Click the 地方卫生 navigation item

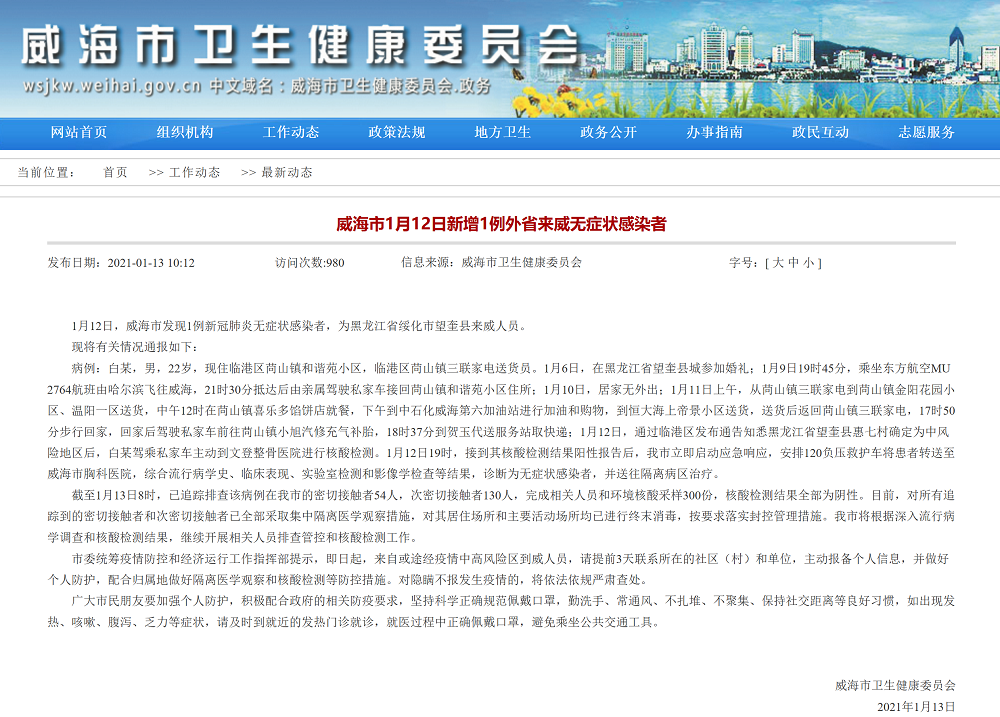[503, 132]
